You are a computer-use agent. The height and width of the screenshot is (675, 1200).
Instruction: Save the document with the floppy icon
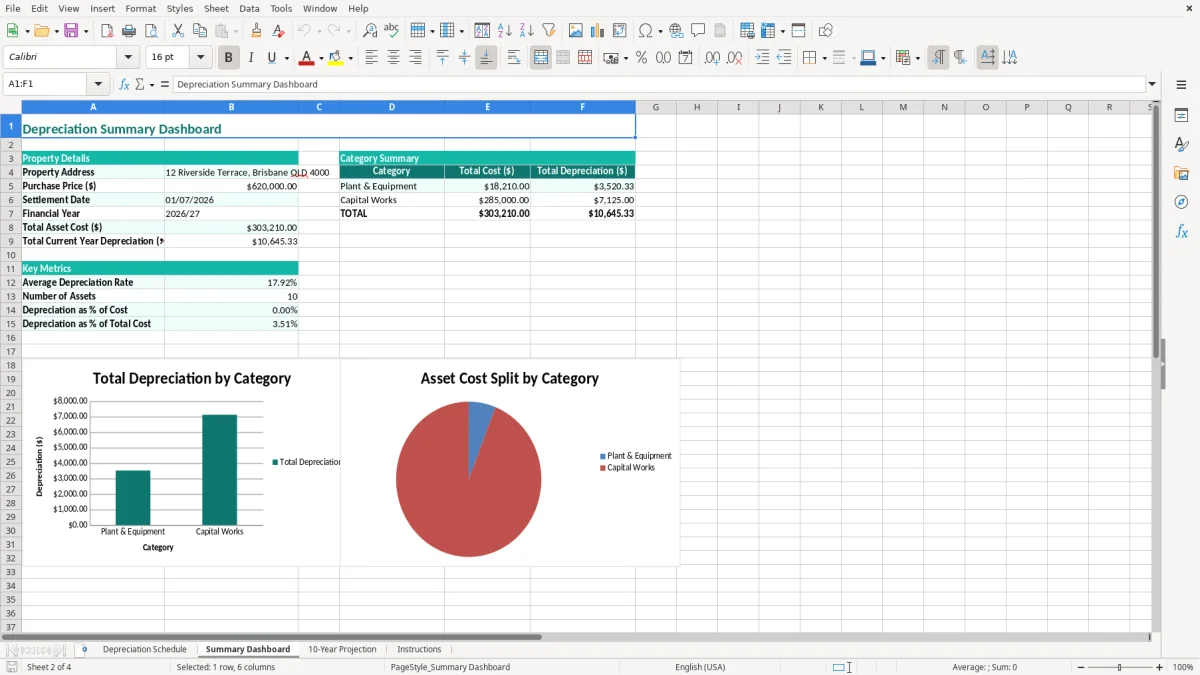tap(71, 31)
